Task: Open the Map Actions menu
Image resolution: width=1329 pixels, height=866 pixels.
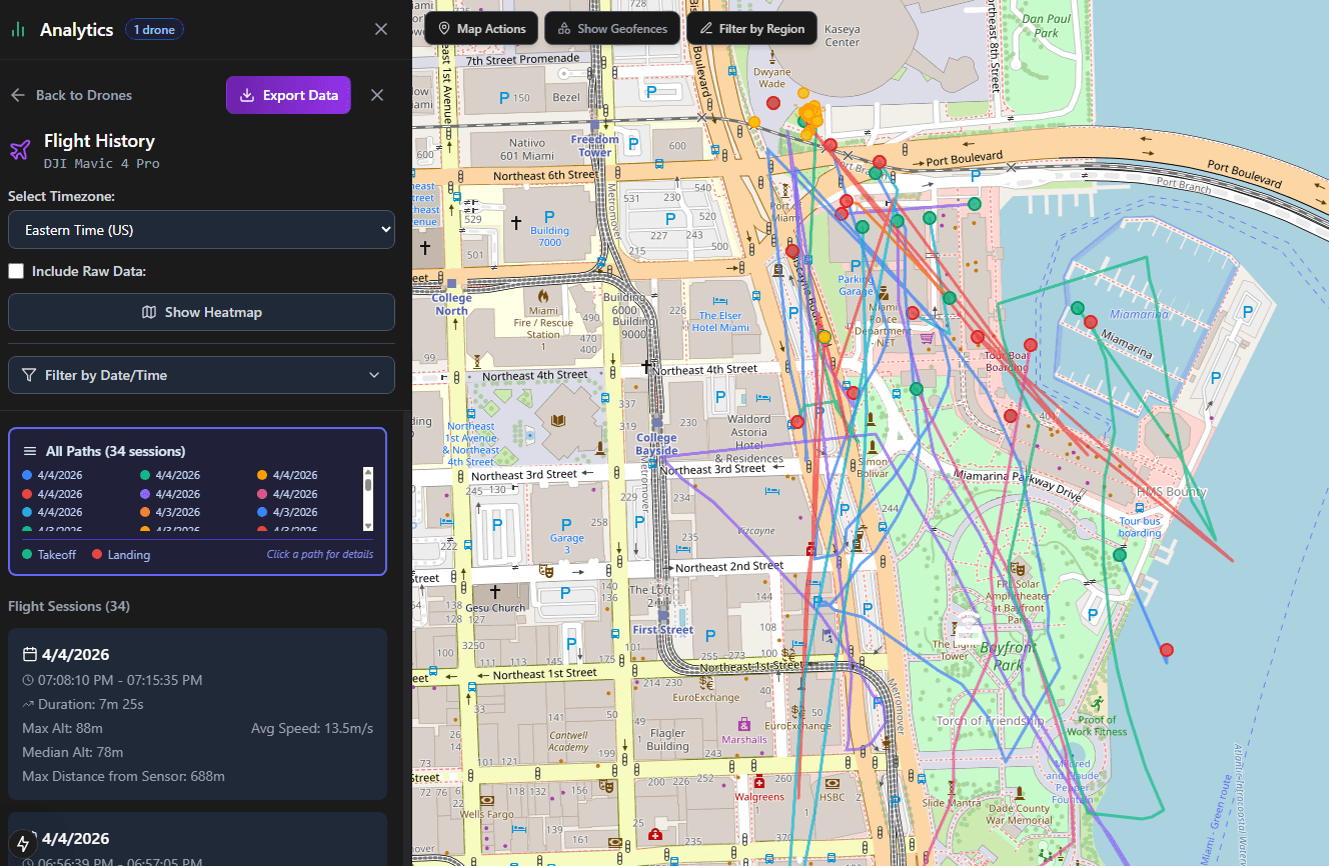Action: coord(482,29)
